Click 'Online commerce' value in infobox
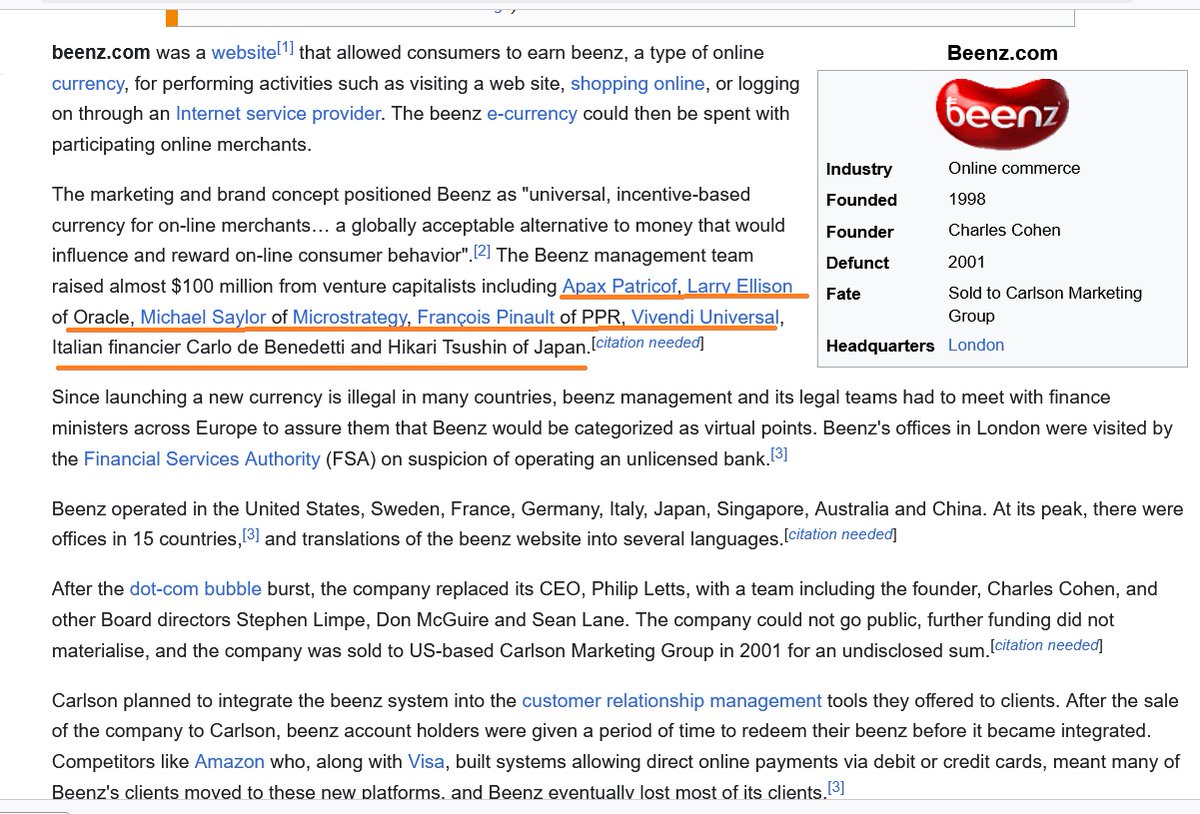This screenshot has height=814, width=1200. click(1014, 168)
